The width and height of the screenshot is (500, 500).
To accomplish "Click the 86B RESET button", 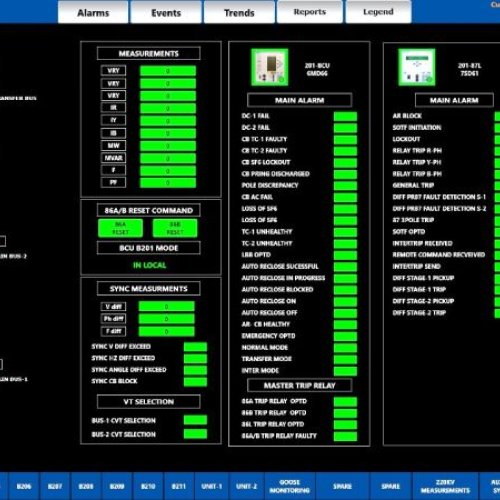I will pos(175,228).
